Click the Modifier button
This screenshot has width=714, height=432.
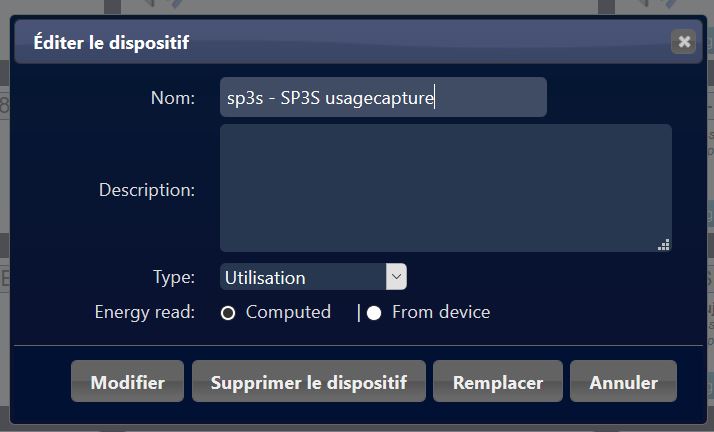coord(128,381)
